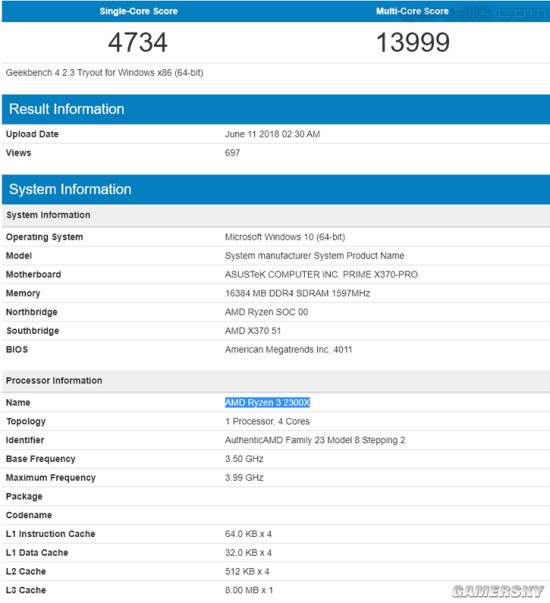Click the Southbridge value AMD X370 51
The width and height of the screenshot is (550, 603).
pyautogui.click(x=253, y=331)
